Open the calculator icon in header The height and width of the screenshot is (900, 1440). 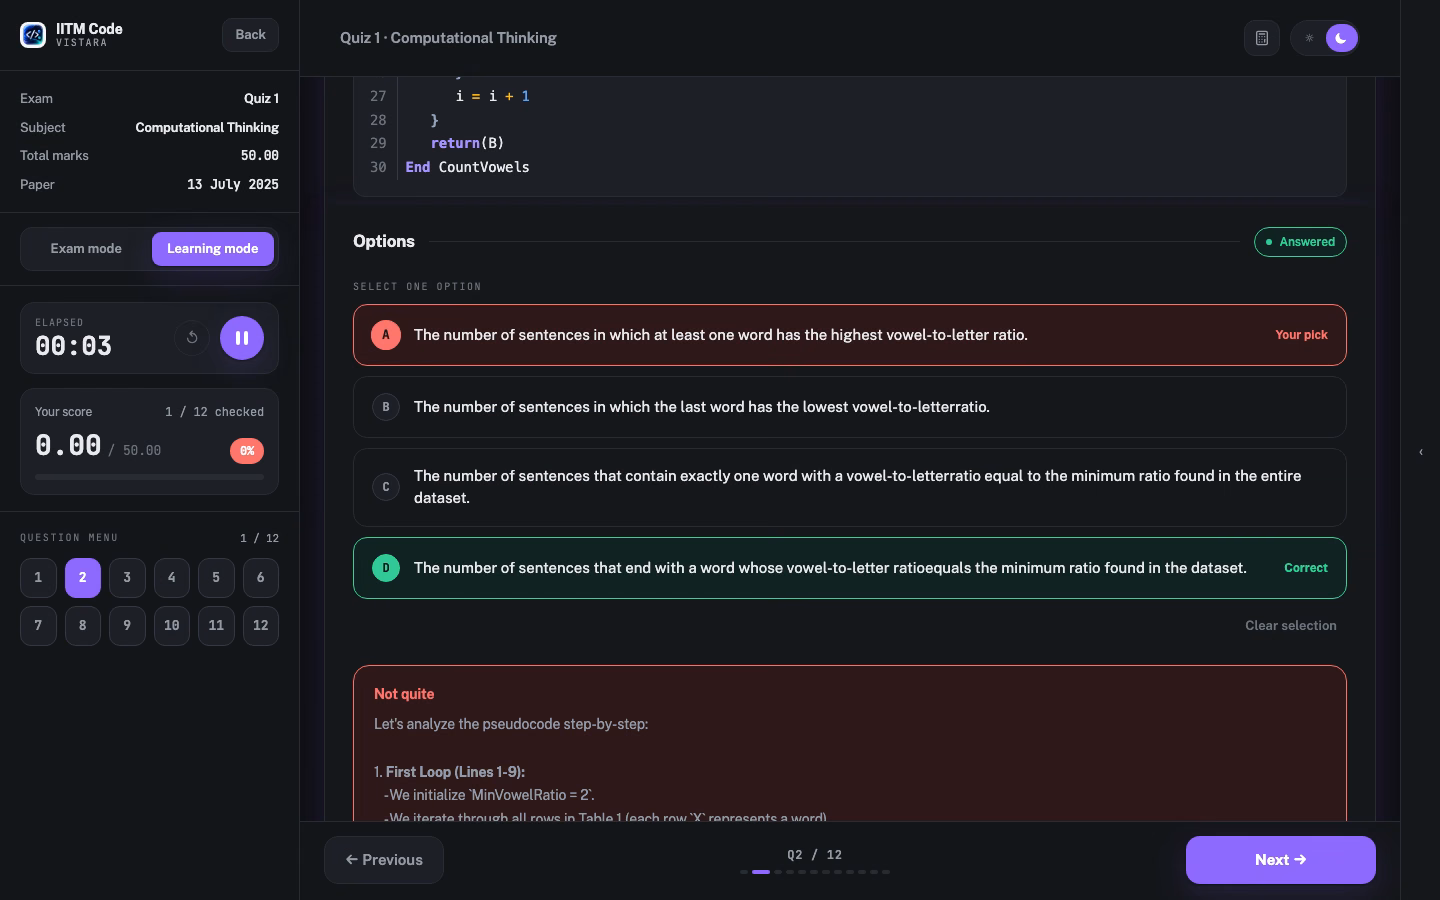1262,38
